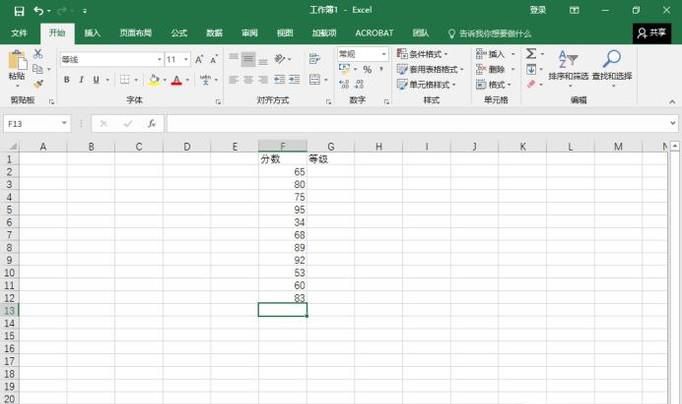
Task: Click the formula bar input area
Action: click(x=417, y=124)
